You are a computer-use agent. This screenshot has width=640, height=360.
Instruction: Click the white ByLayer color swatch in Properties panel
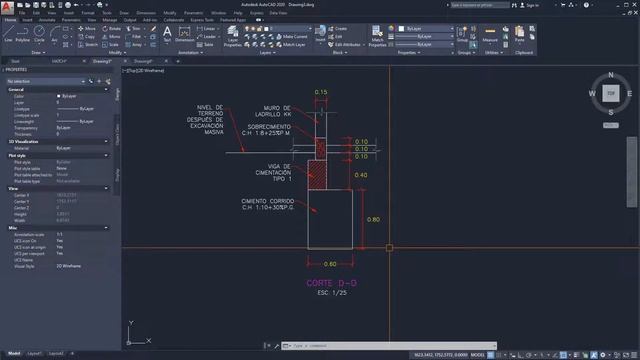(58, 96)
